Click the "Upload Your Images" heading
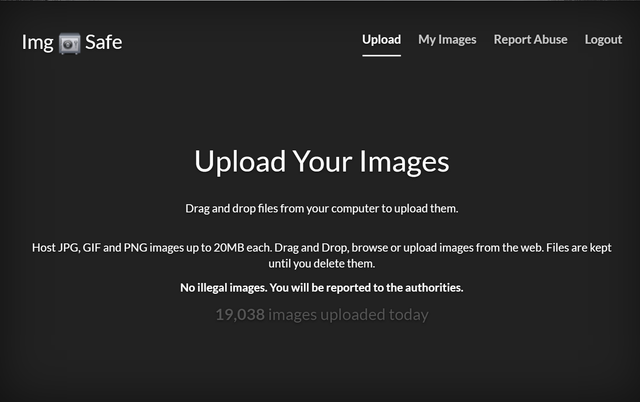The width and height of the screenshot is (640, 402). pyautogui.click(x=322, y=162)
